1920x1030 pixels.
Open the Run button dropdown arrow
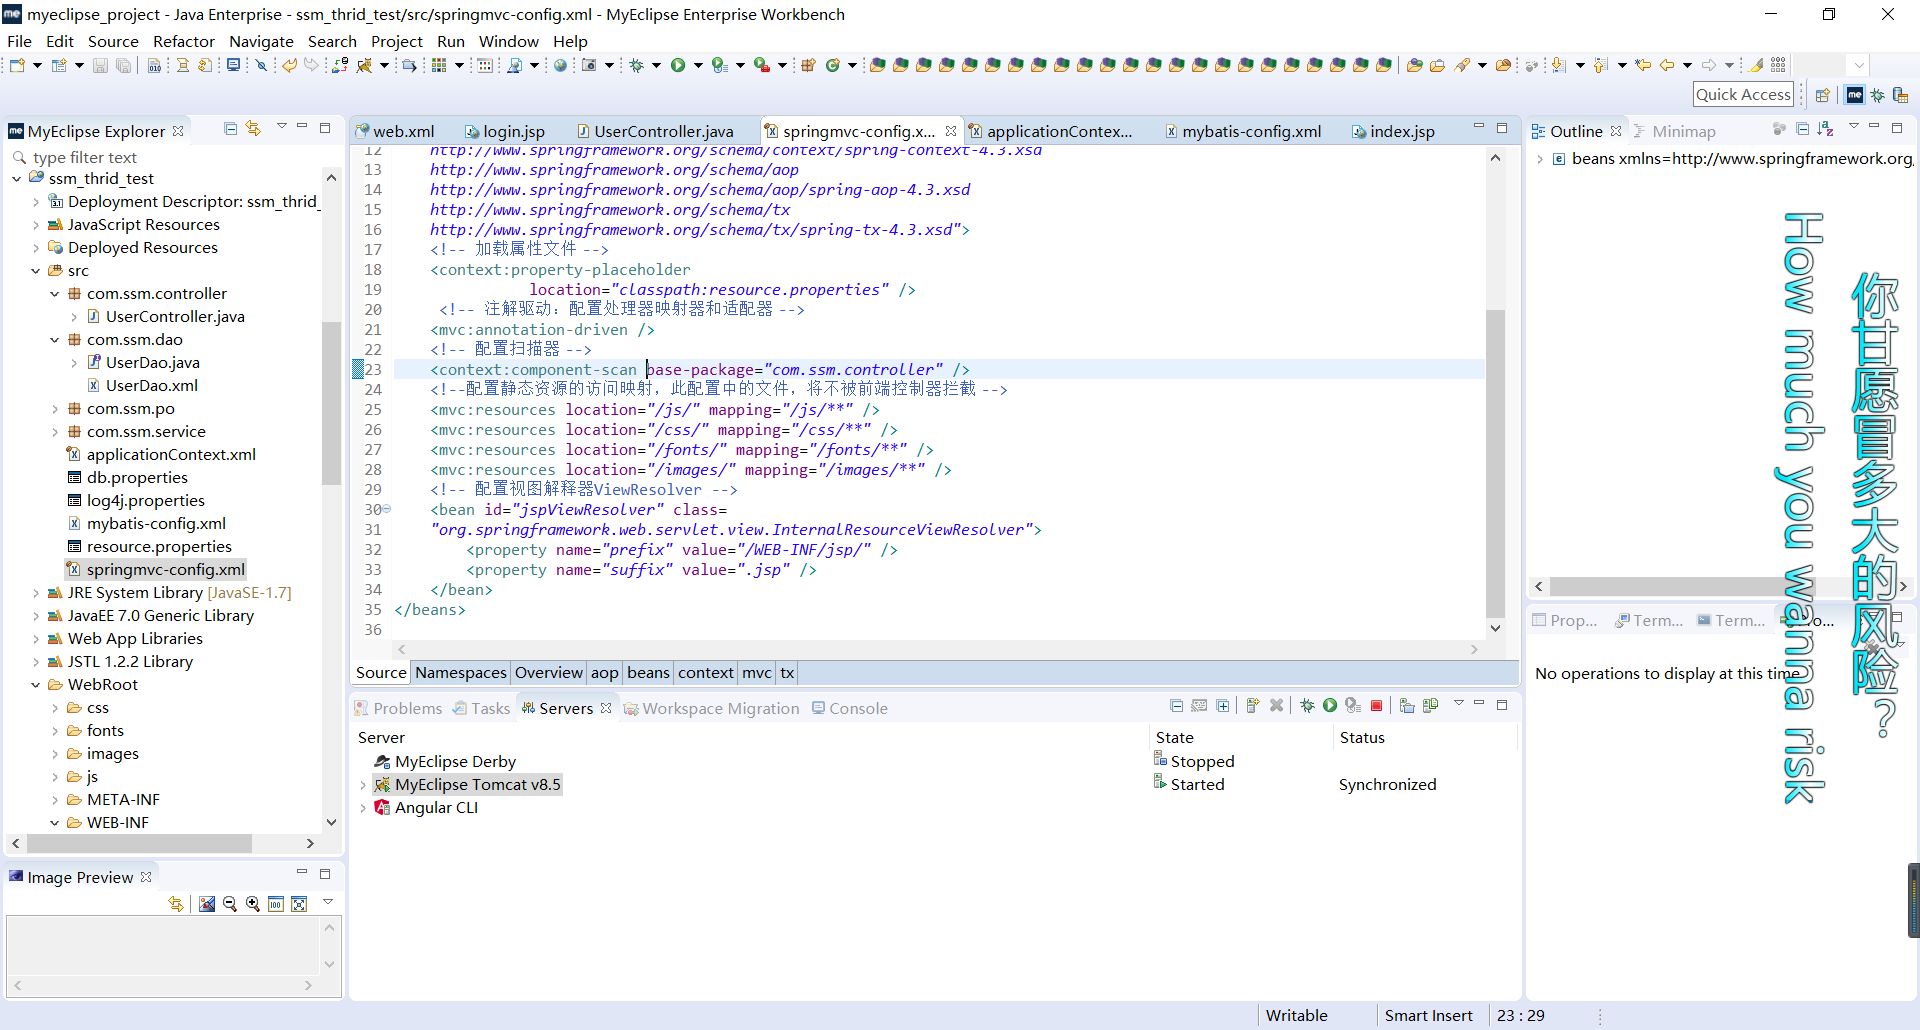click(698, 66)
